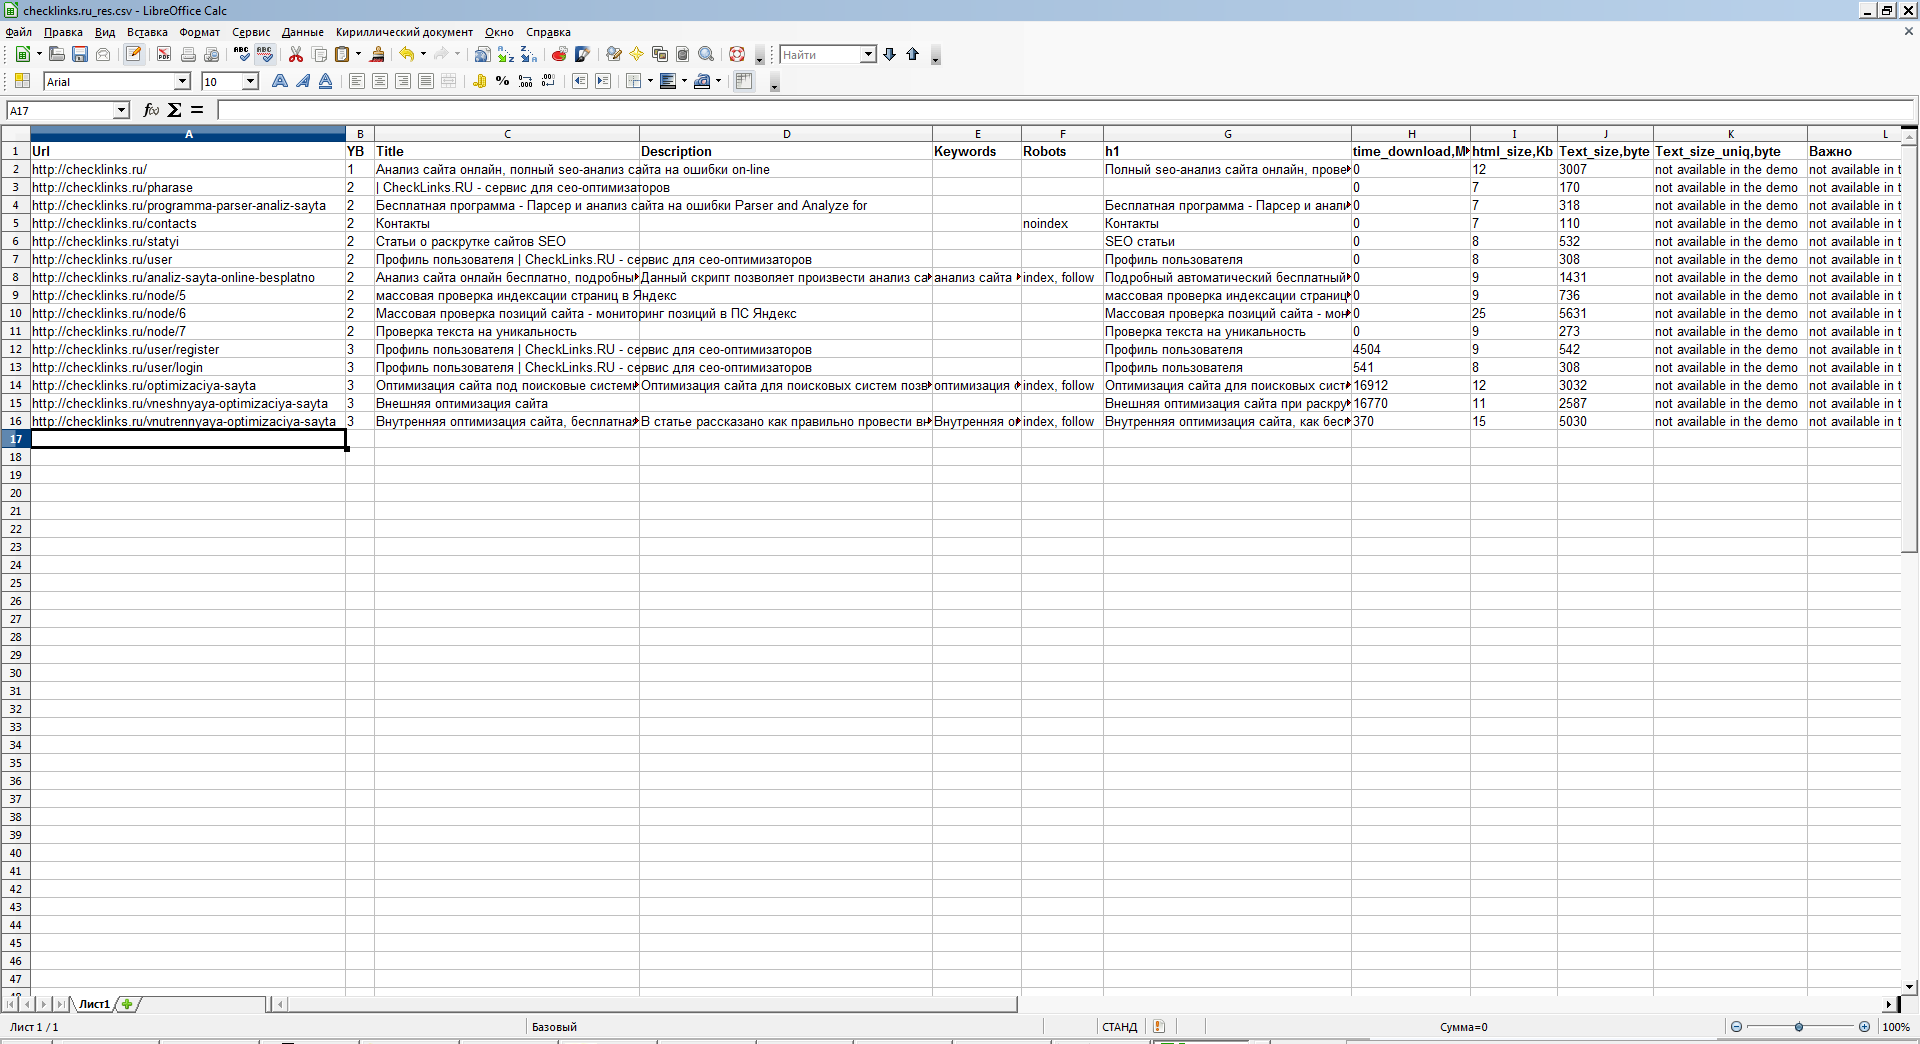The image size is (1920, 1044).
Task: Toggle Edit File mode
Action: [x=133, y=55]
